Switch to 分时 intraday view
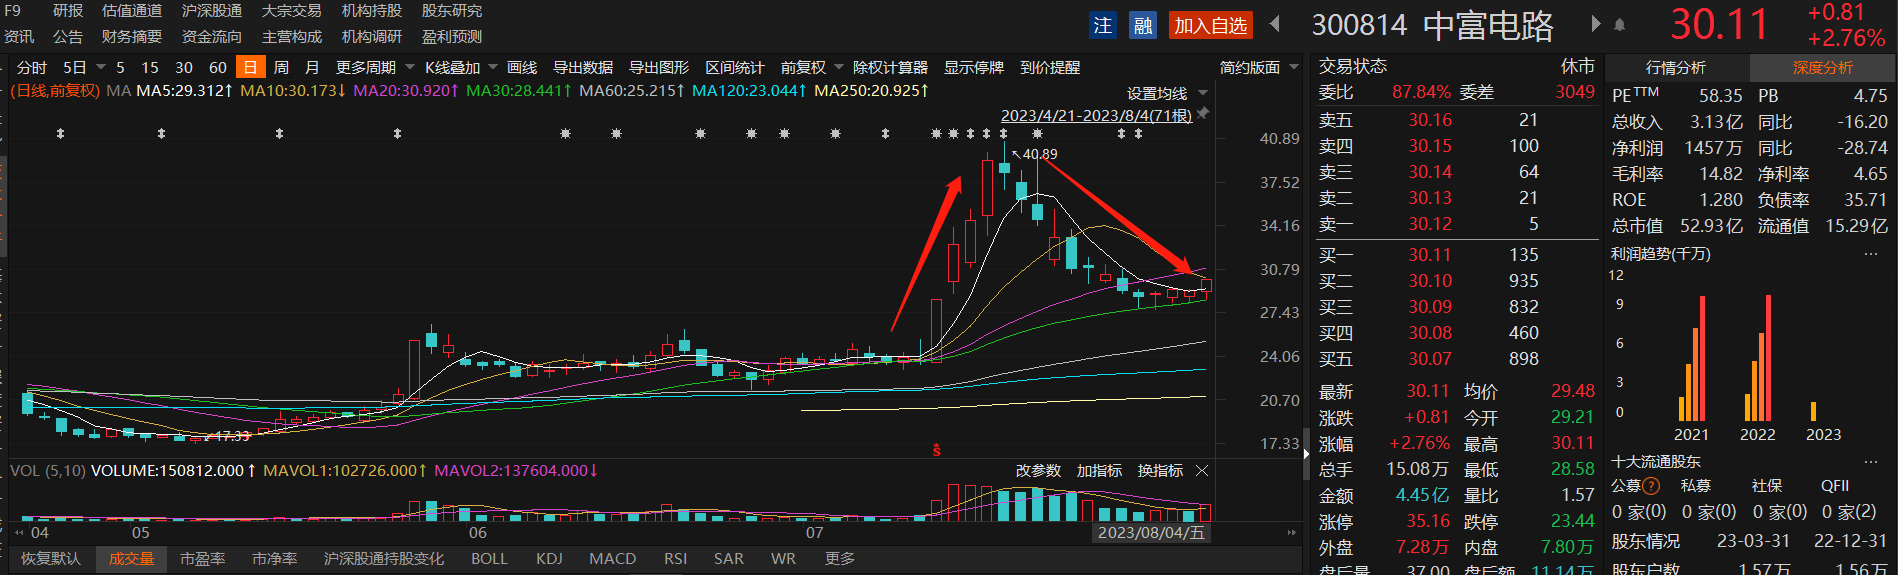1898x575 pixels. (32, 67)
